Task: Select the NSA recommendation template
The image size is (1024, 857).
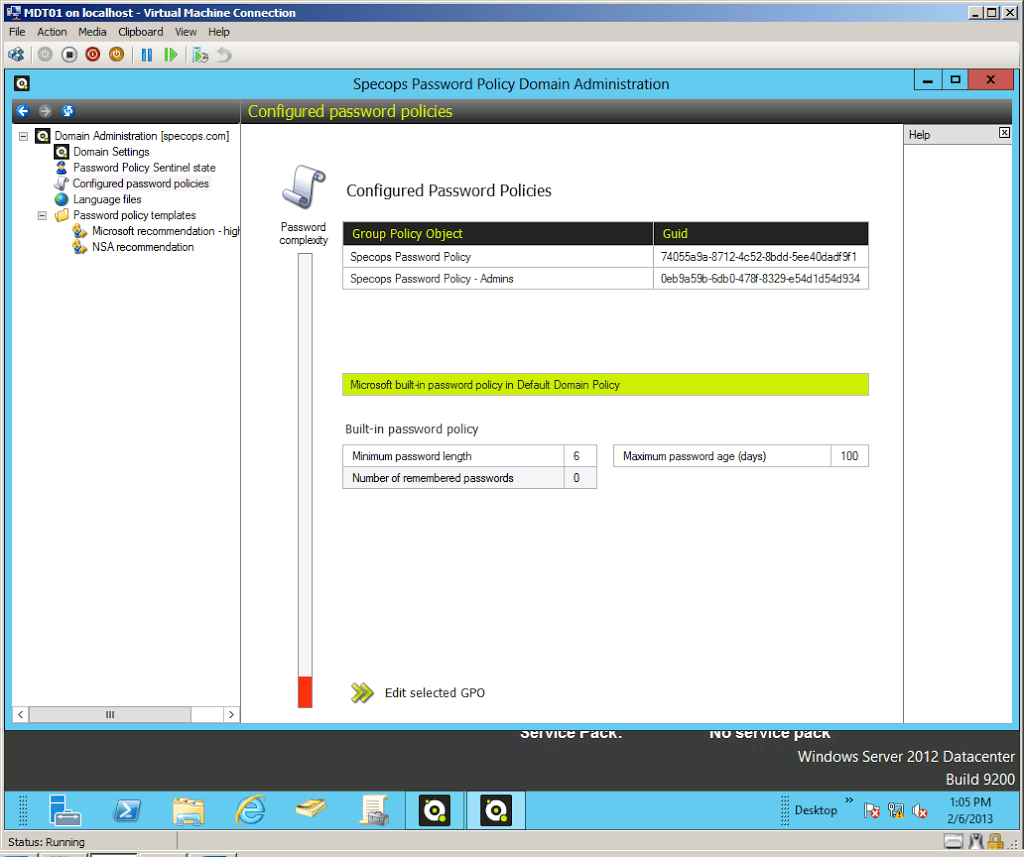Action: point(143,247)
